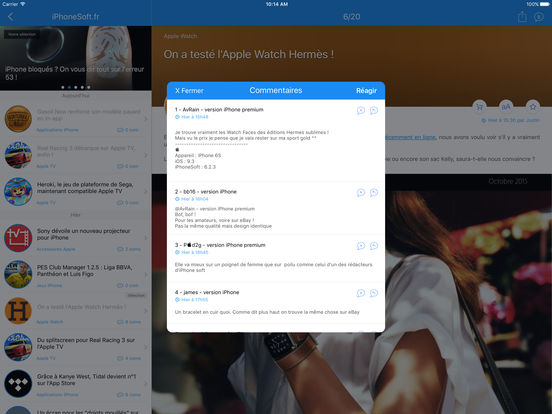Tap Hier à 17h55 timestamp on james's comment

coord(192,300)
